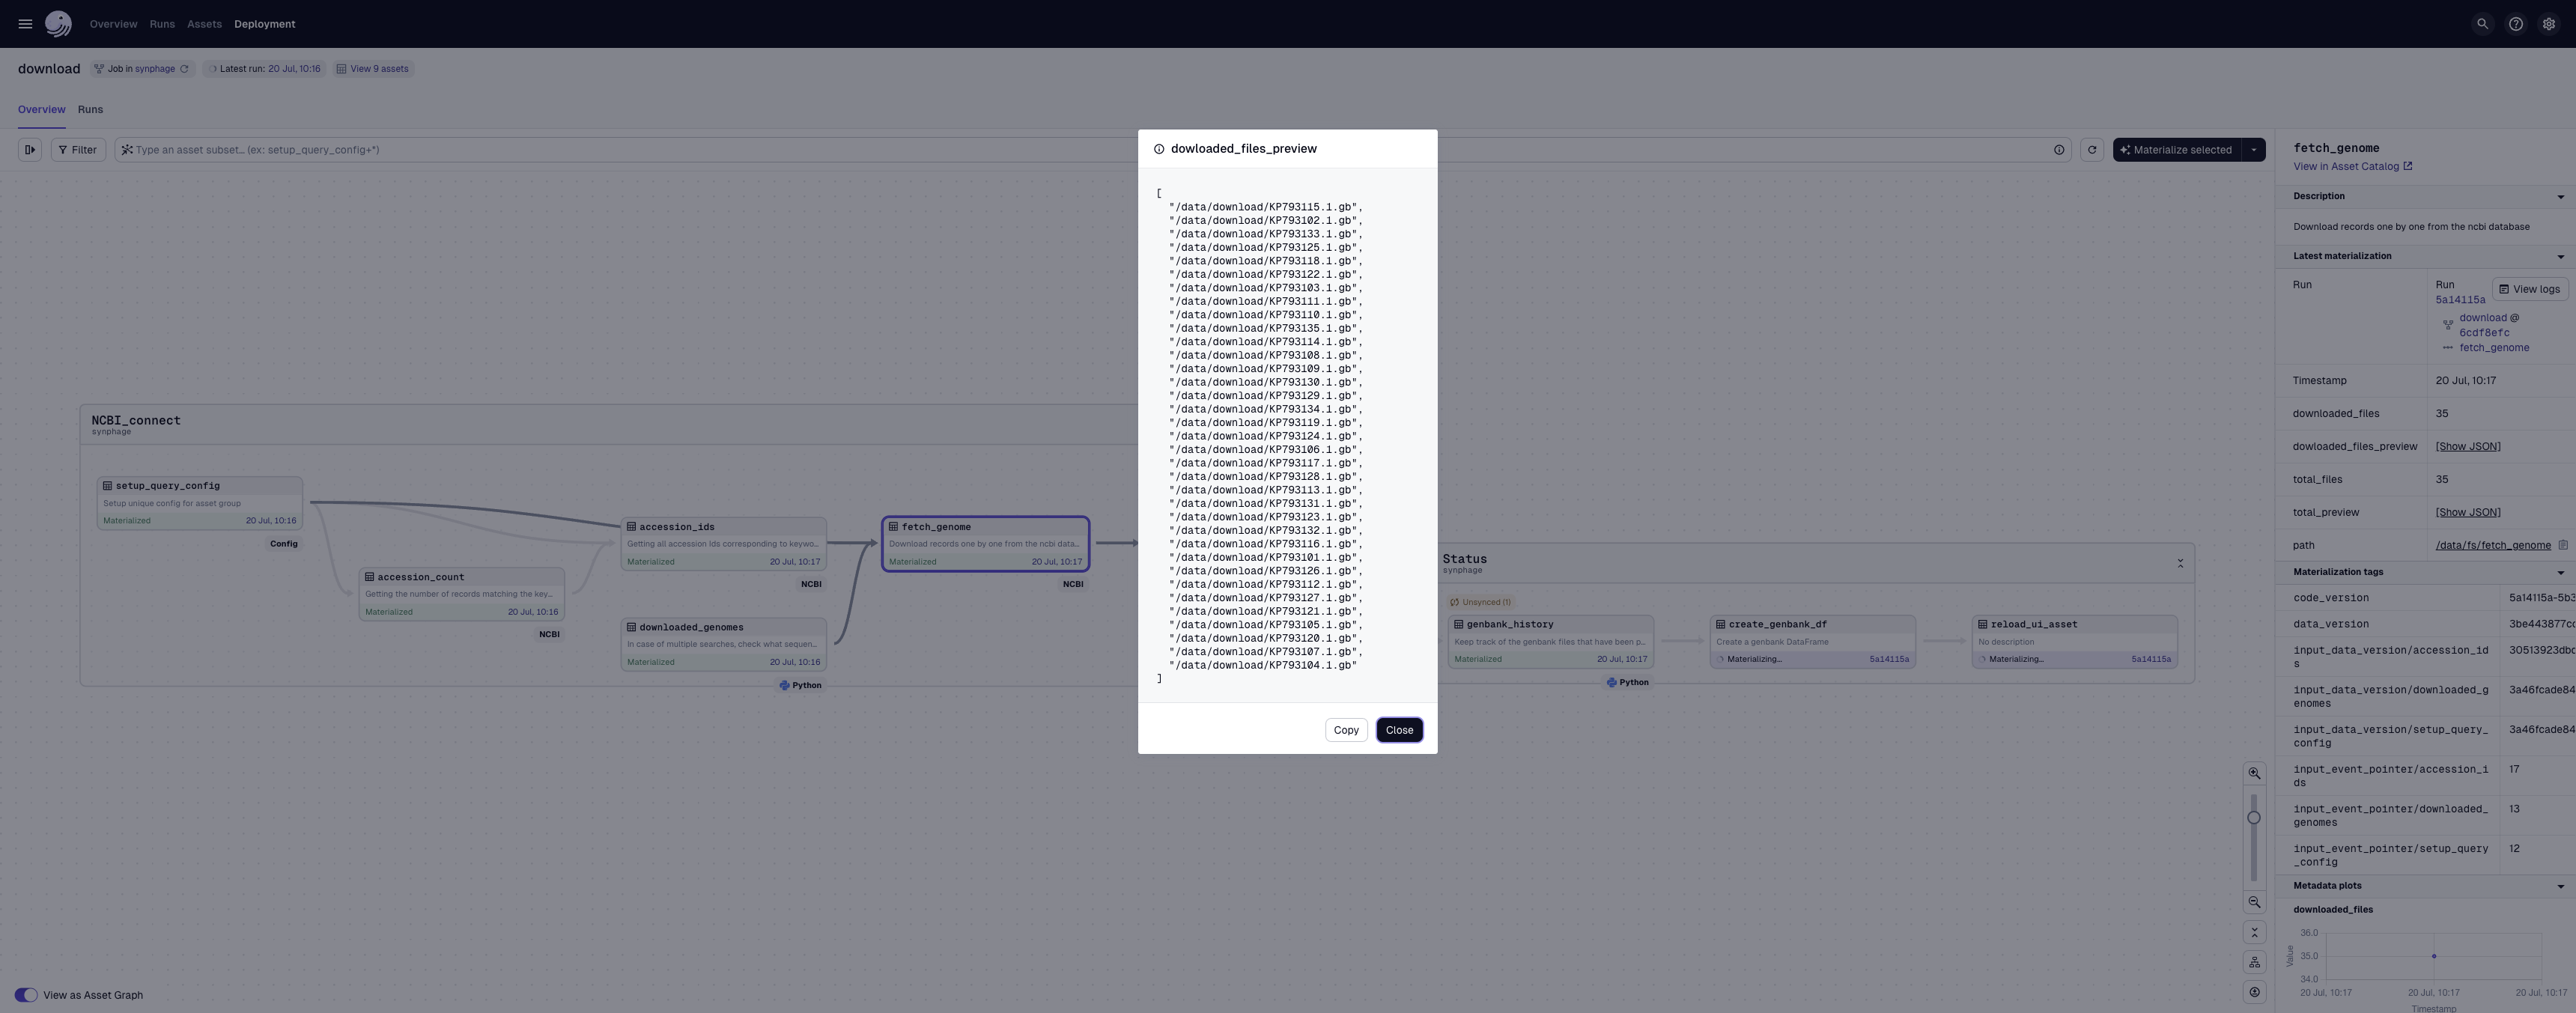Click the fit-to-screen icon on canvas

[2254, 933]
